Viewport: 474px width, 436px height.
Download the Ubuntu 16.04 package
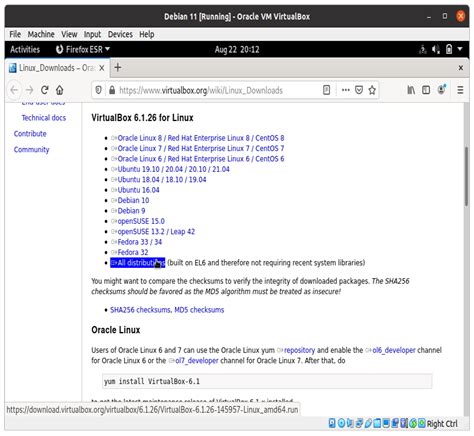pyautogui.click(x=138, y=190)
